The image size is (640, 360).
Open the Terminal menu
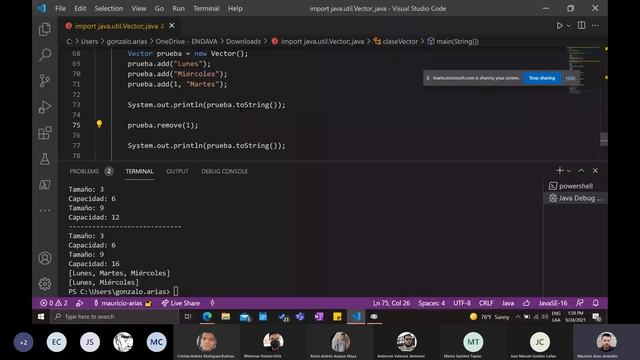point(206,8)
